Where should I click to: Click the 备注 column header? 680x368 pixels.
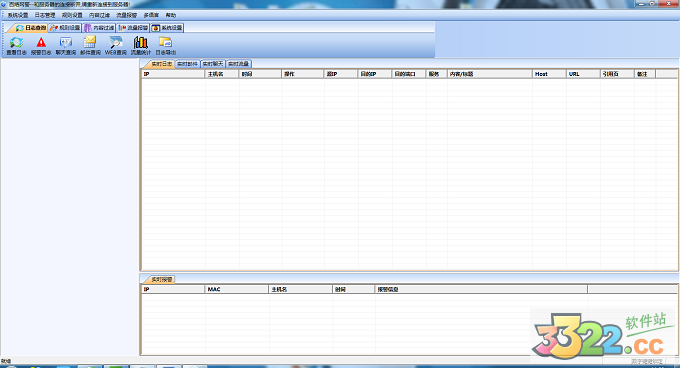pyautogui.click(x=645, y=74)
